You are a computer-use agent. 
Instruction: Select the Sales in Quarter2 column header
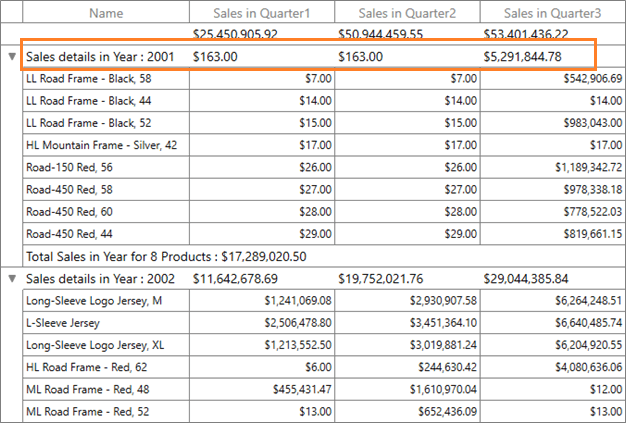[x=407, y=14]
